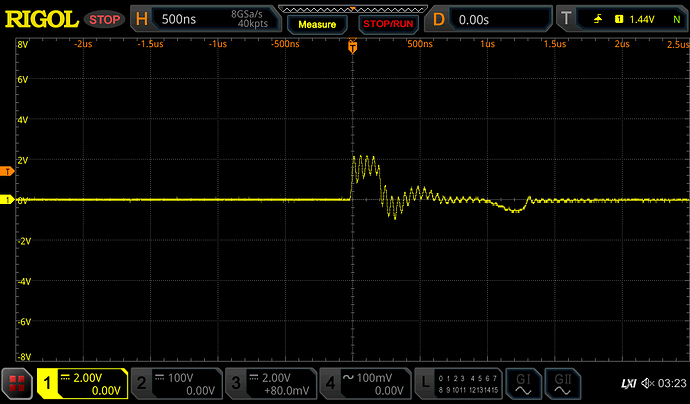Open the GI signal generator

point(524,383)
